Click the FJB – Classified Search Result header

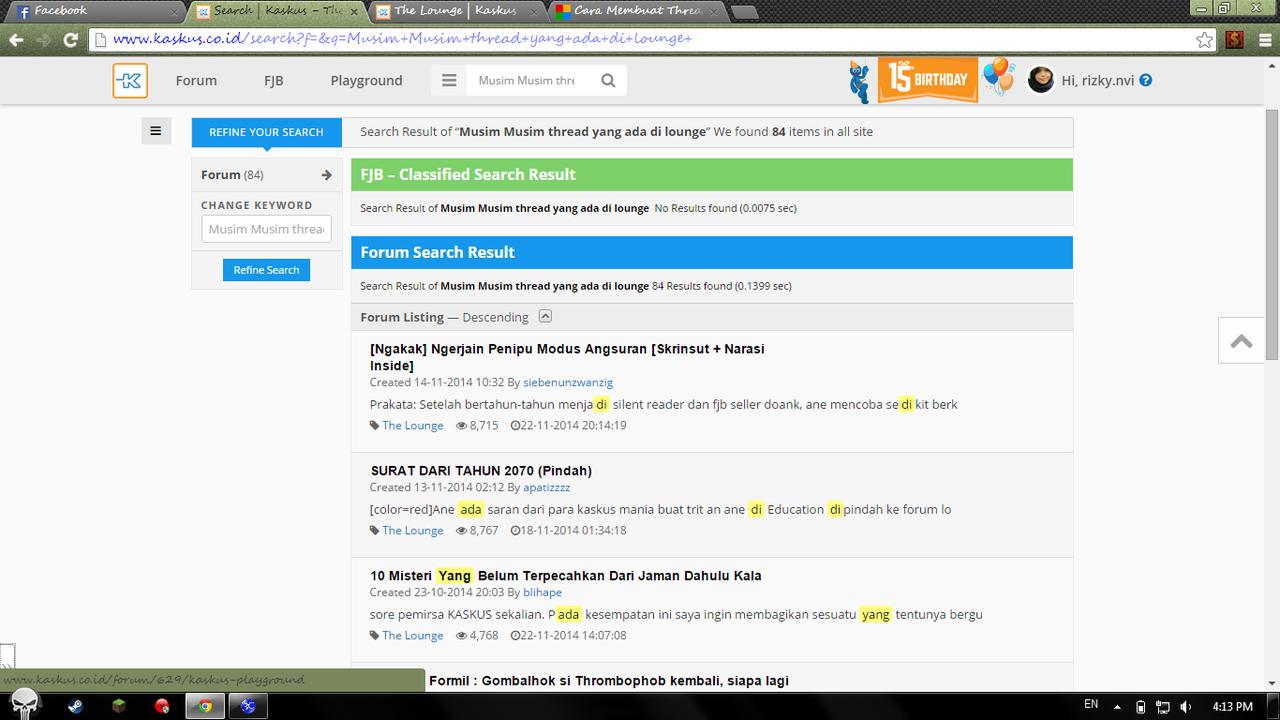712,174
